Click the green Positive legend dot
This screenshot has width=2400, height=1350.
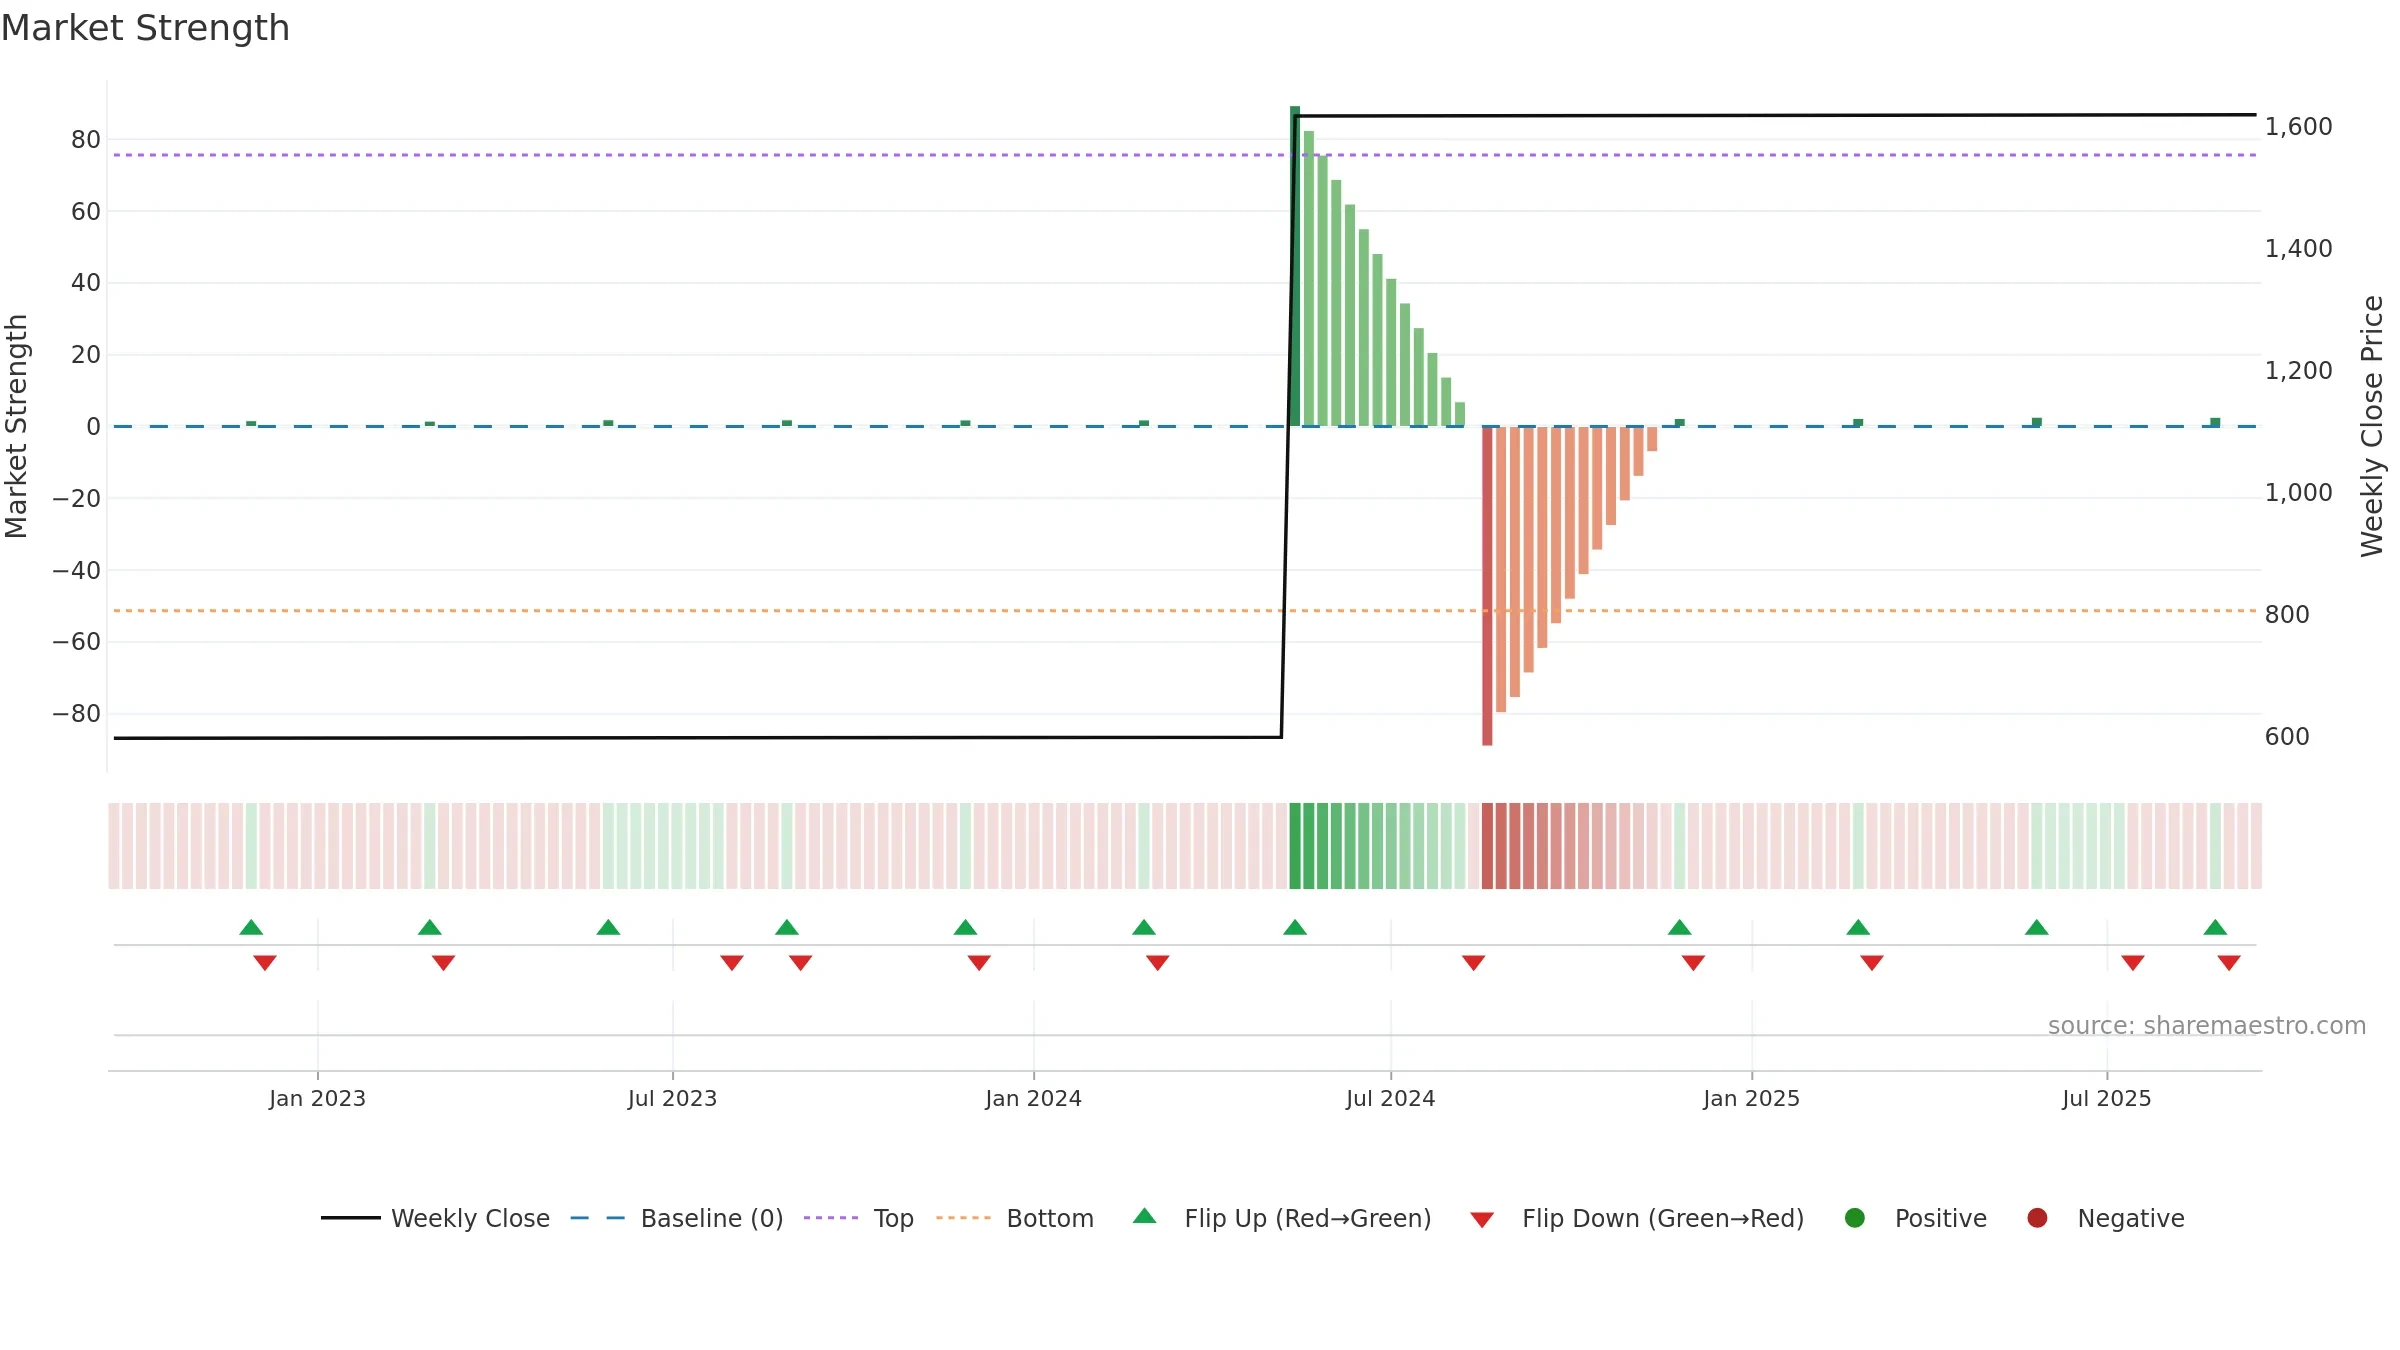1855,1218
